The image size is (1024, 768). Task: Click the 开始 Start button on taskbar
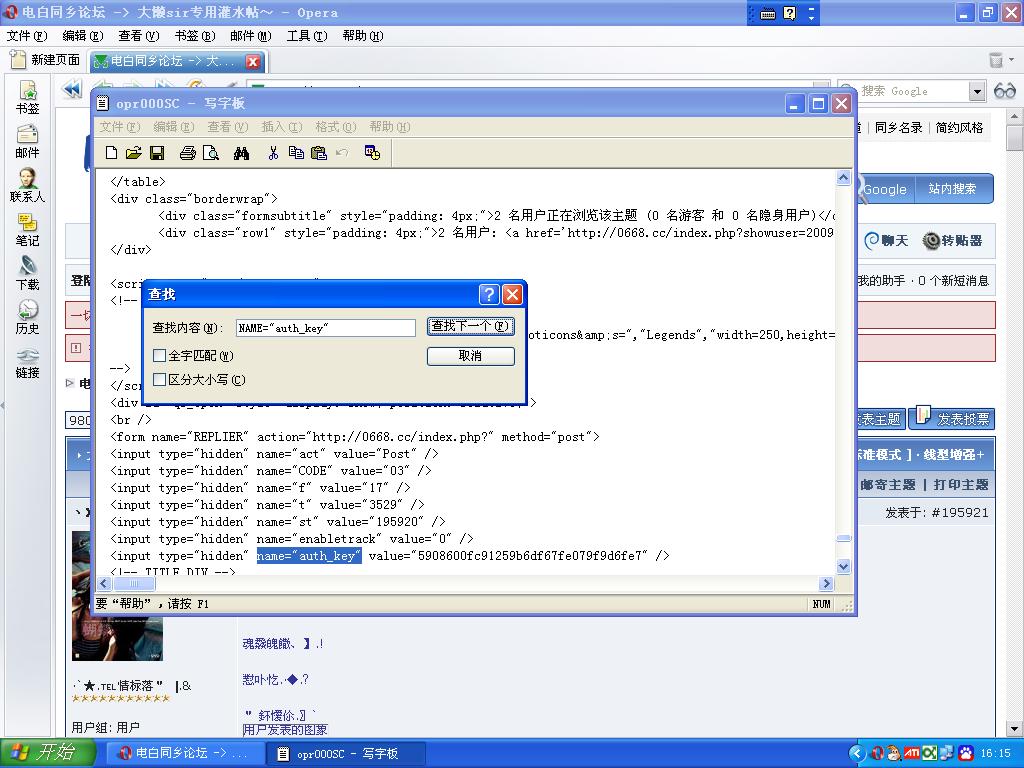click(x=45, y=753)
